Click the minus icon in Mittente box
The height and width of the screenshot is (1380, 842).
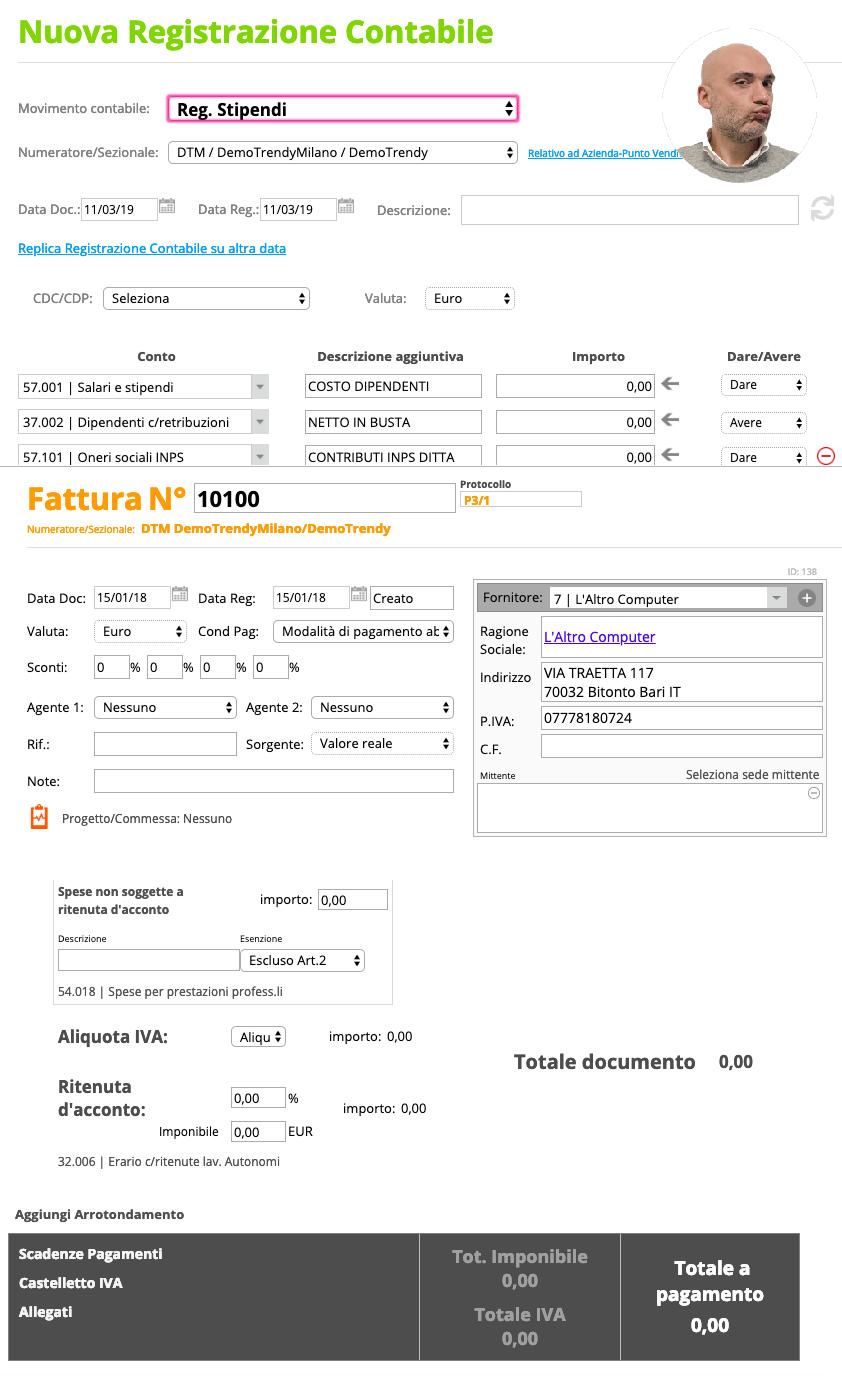click(x=813, y=793)
